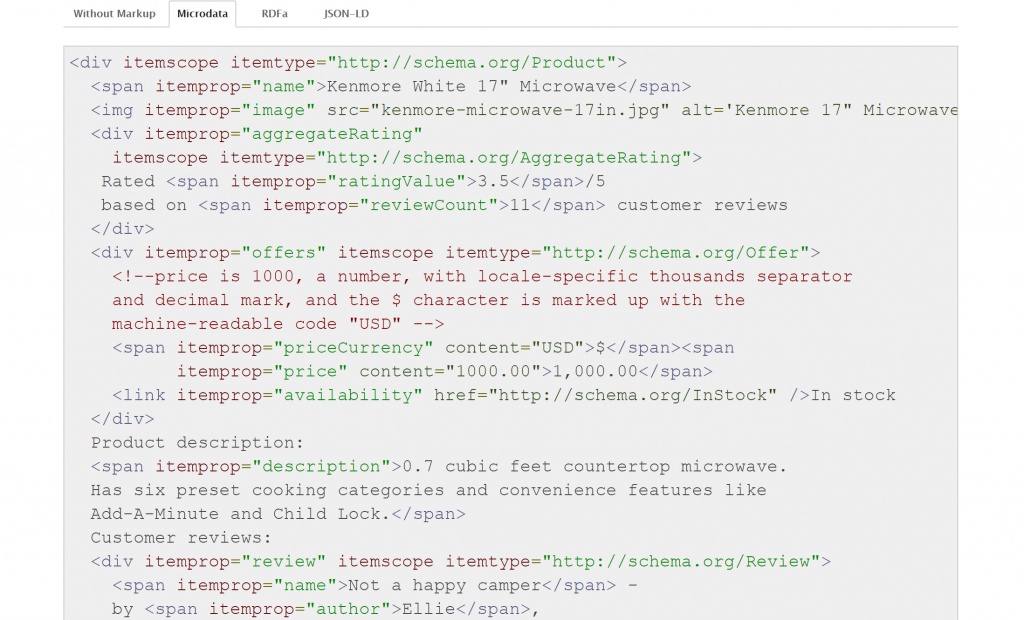Click the schema.org/Offer itemtype URL
Image resolution: width=1024 pixels, height=620 pixels.
tap(681, 253)
